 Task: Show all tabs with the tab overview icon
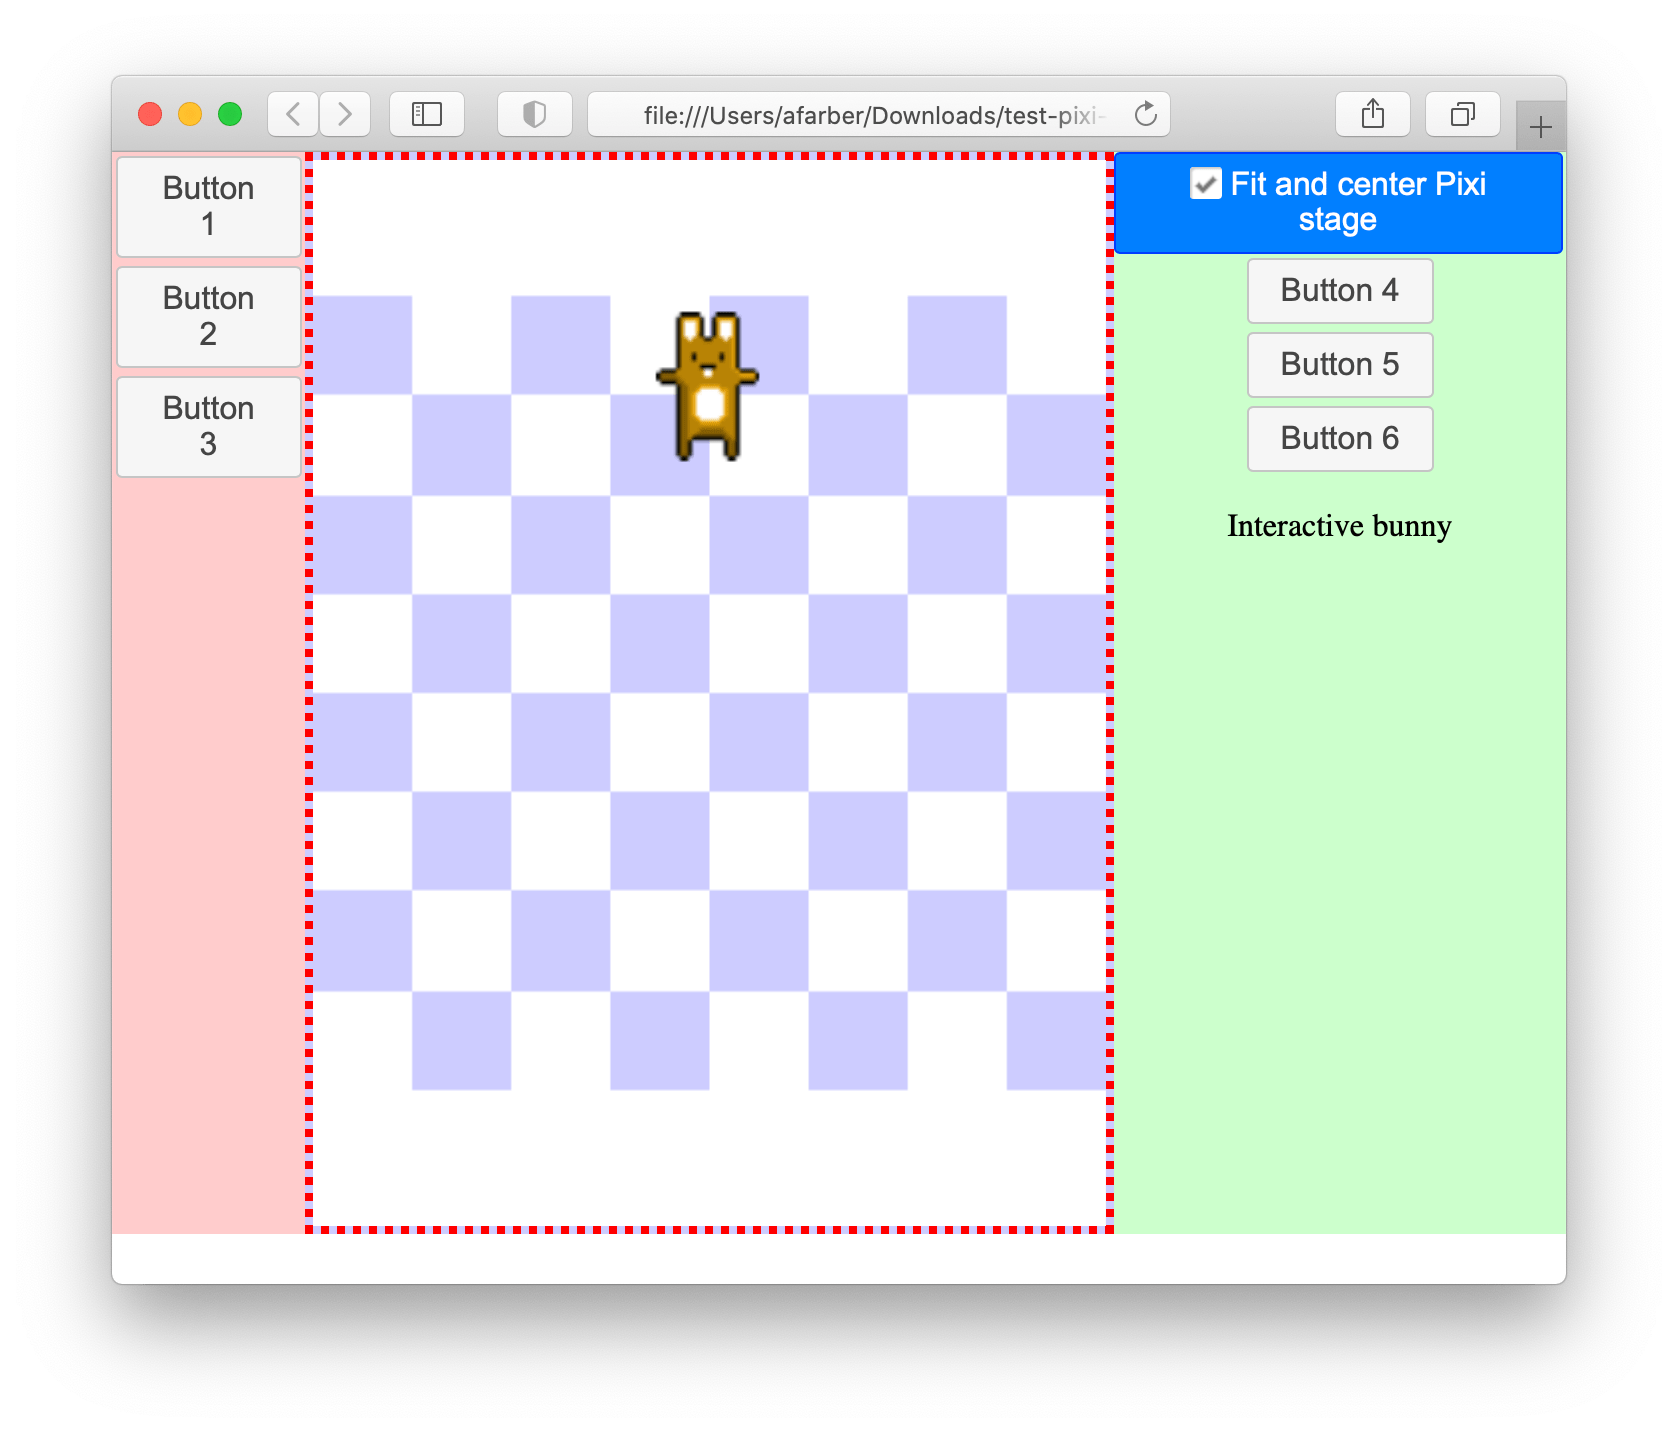[1462, 114]
